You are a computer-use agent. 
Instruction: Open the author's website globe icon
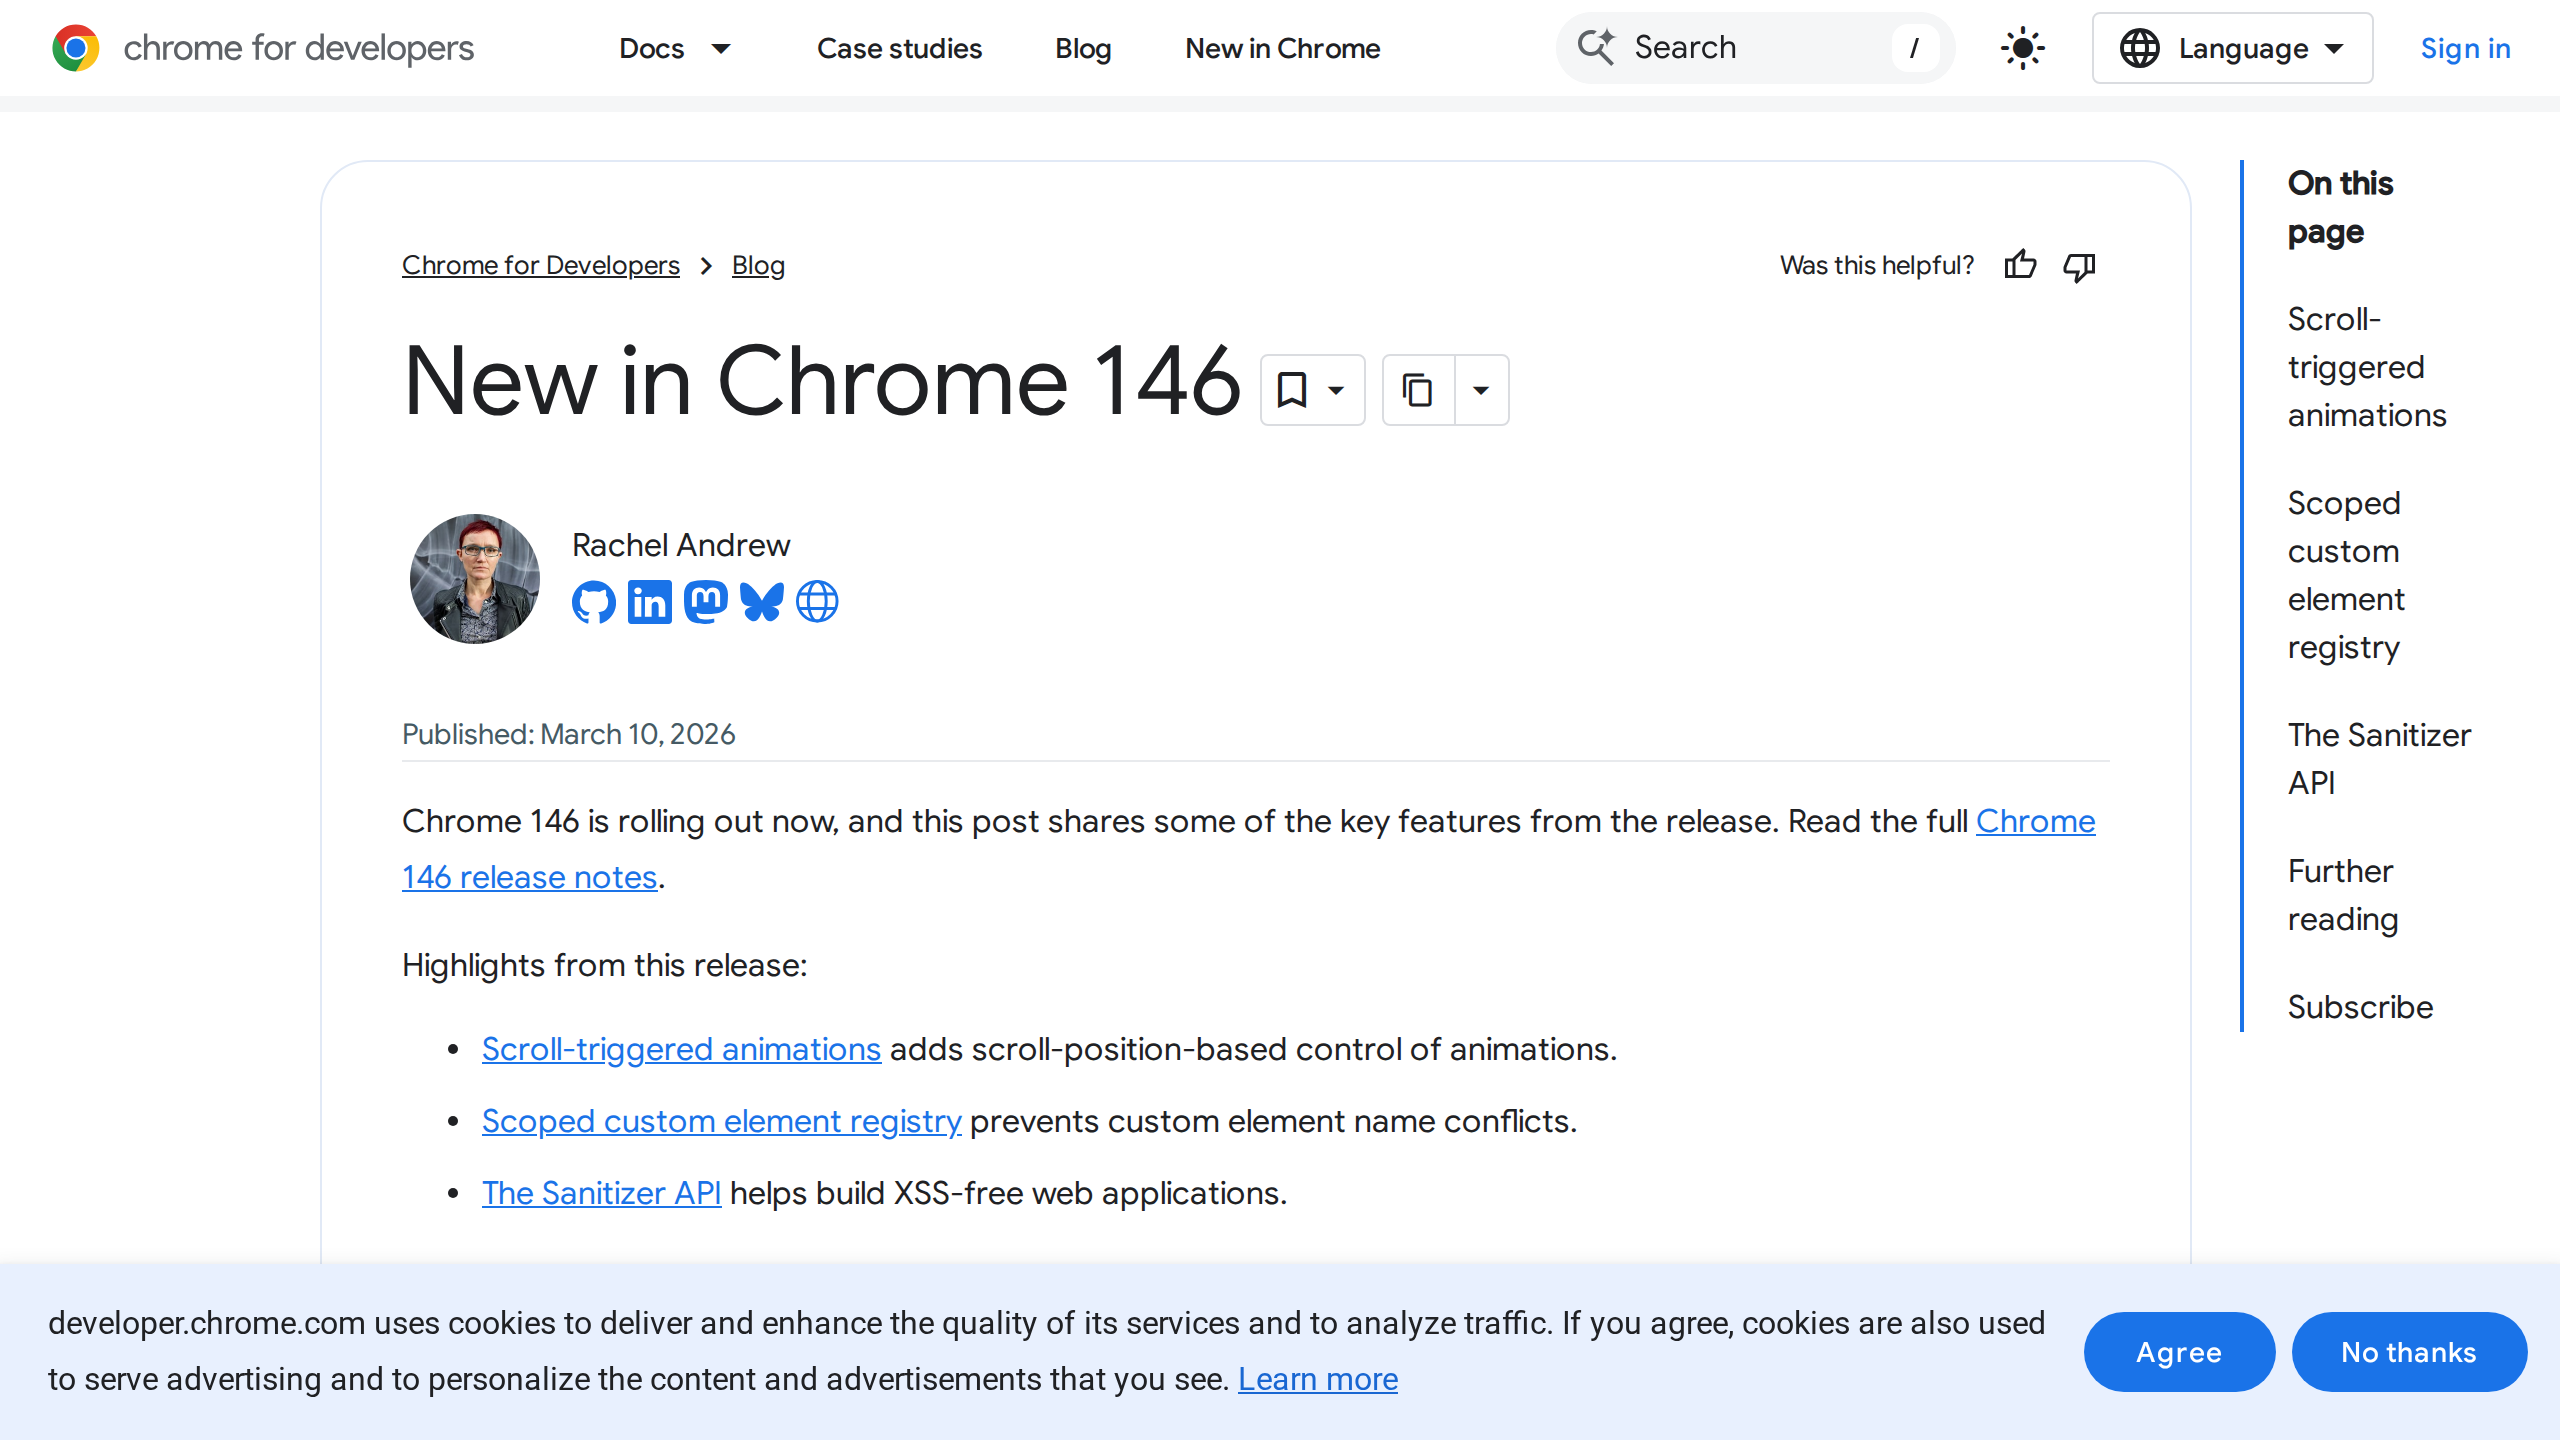[x=817, y=601]
